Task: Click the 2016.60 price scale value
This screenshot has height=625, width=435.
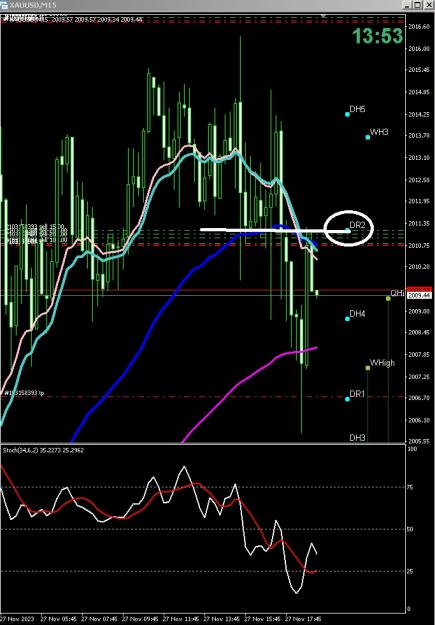Action: [x=419, y=27]
